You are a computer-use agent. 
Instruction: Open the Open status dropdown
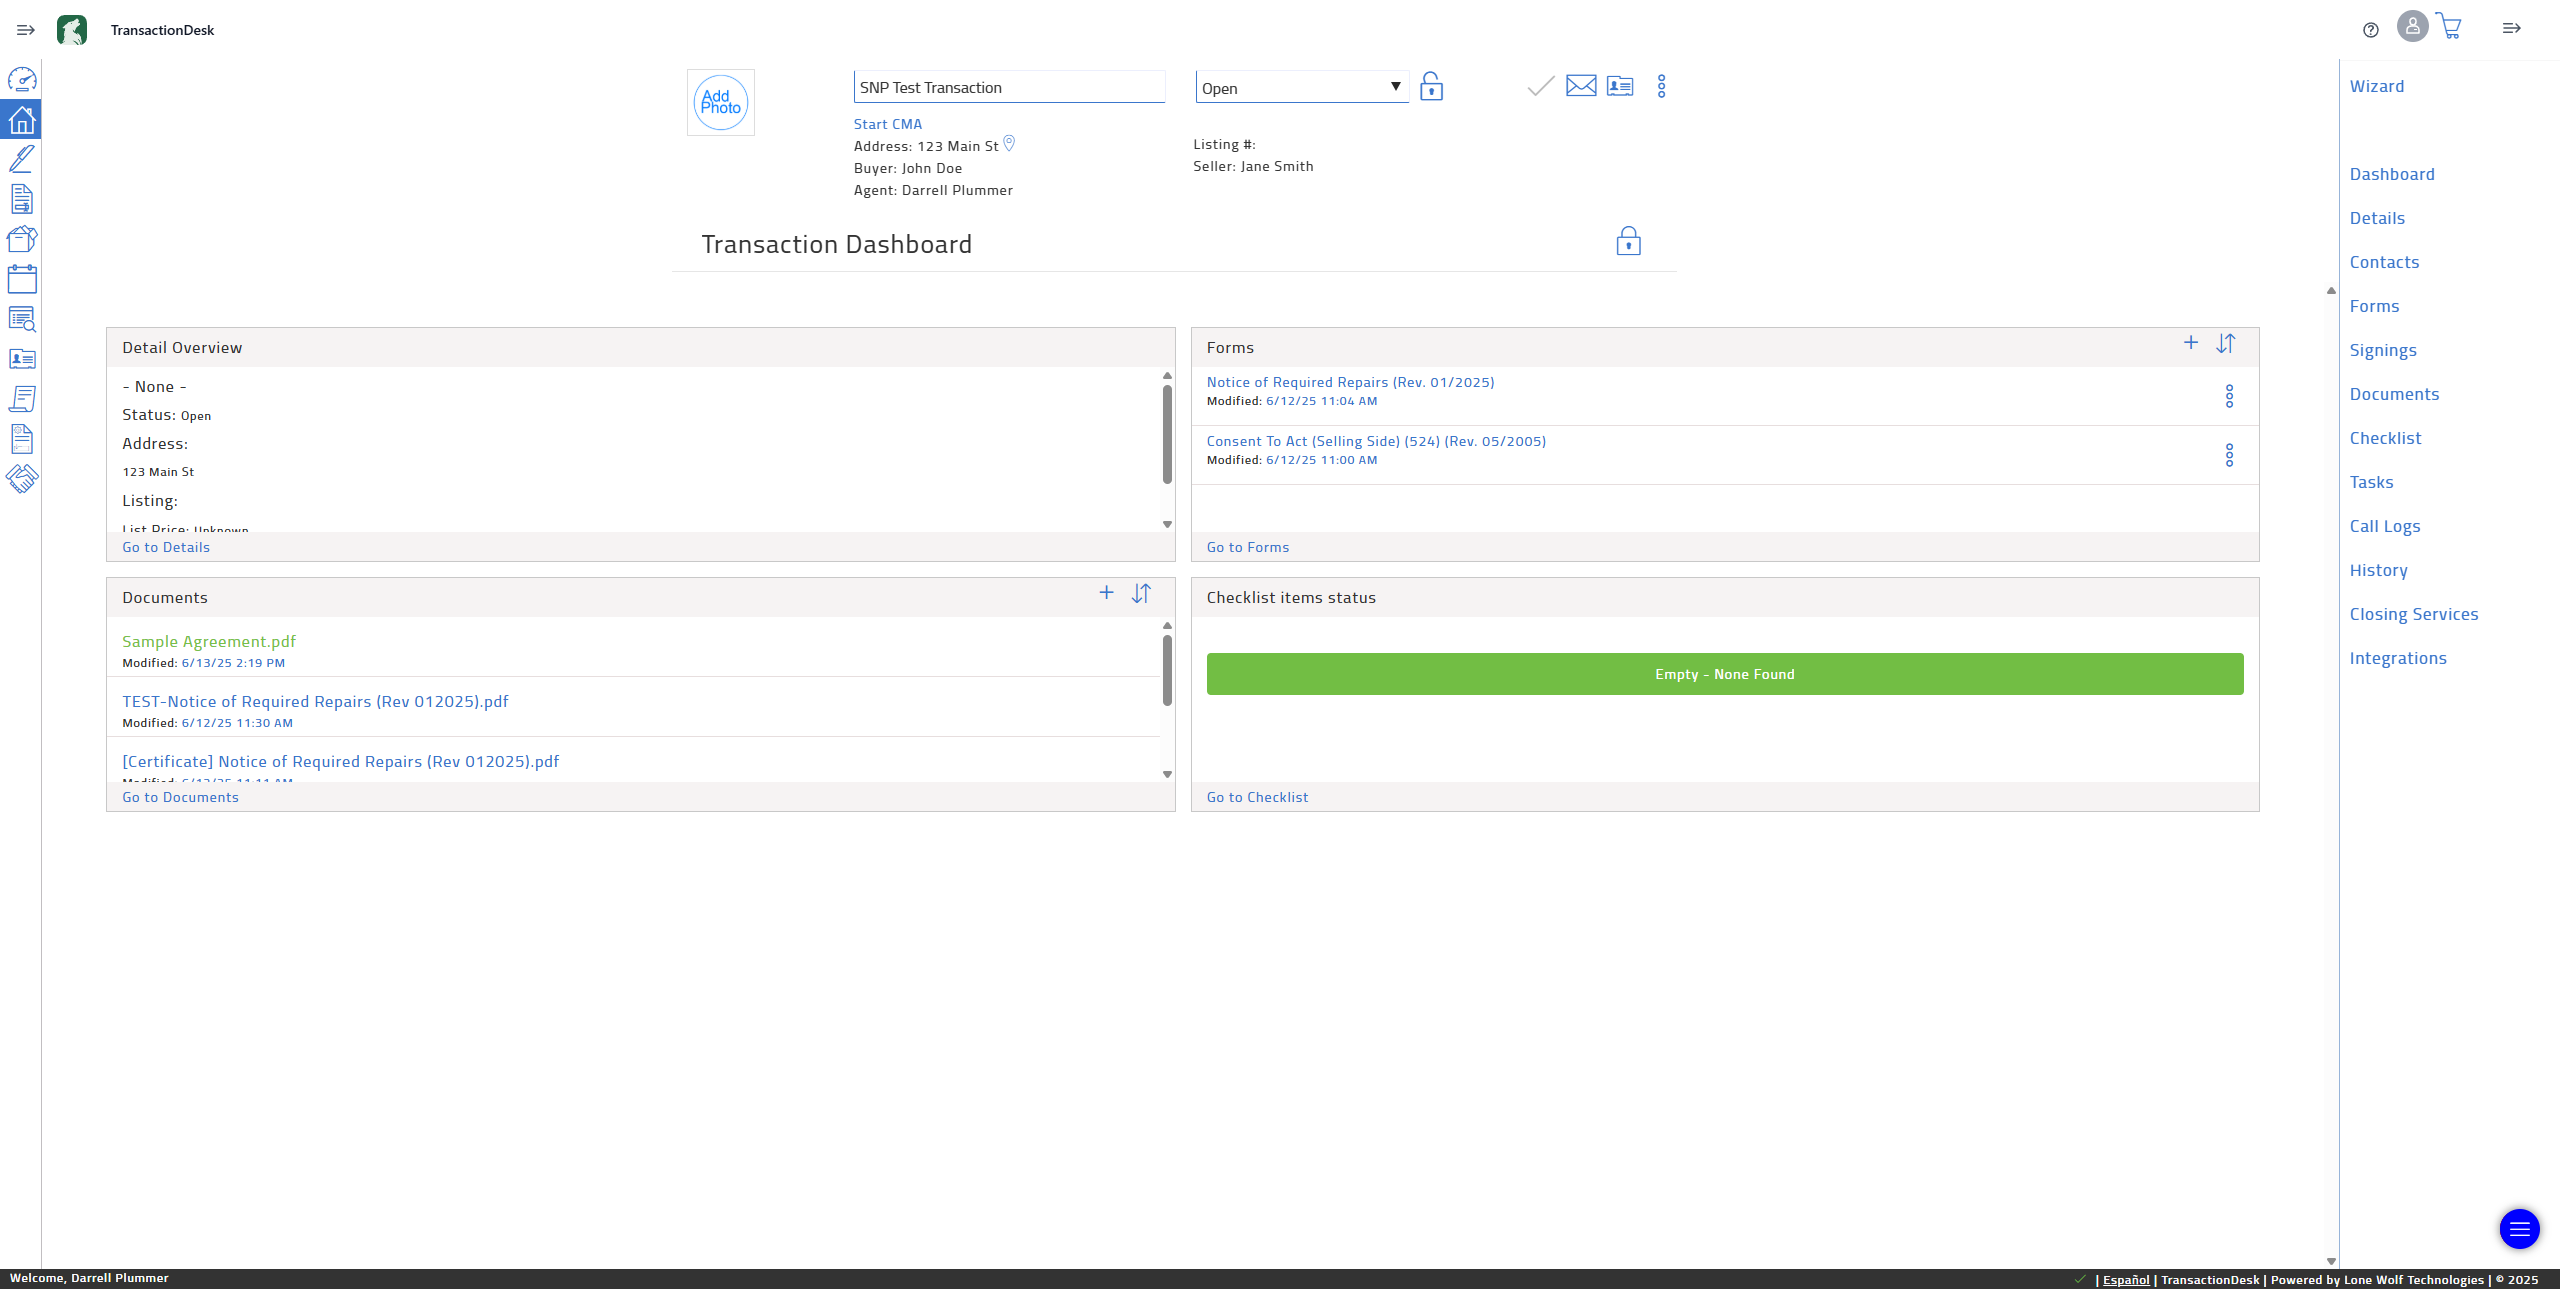(x=1301, y=88)
